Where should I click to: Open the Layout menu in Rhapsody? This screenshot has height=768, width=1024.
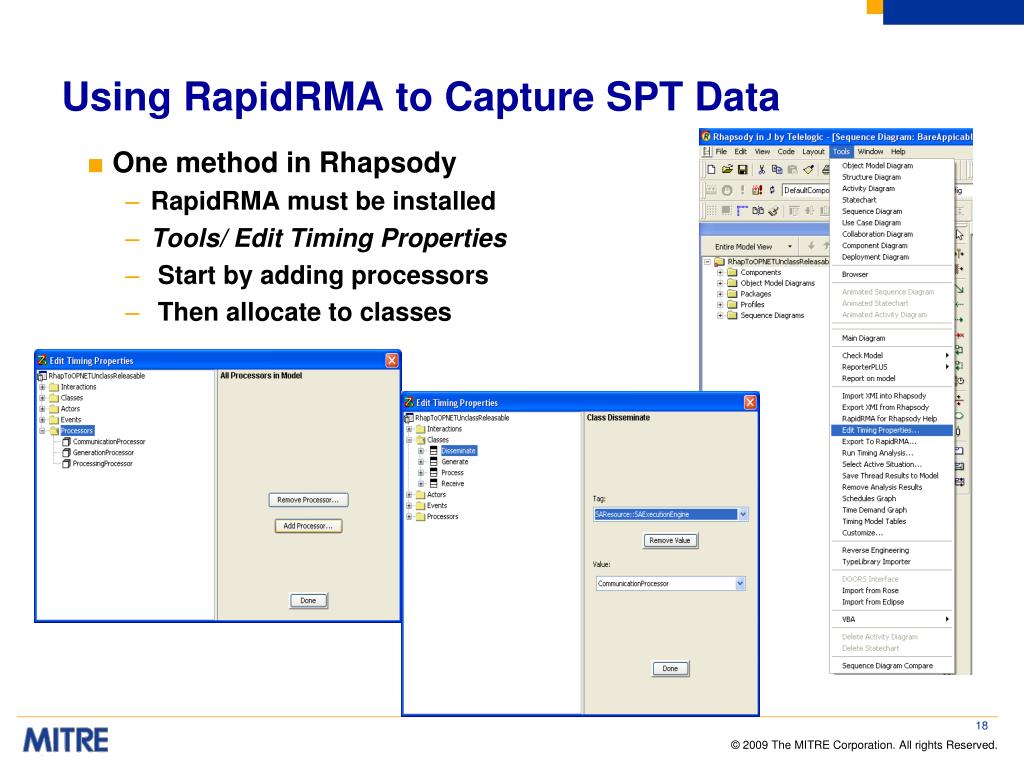point(813,152)
